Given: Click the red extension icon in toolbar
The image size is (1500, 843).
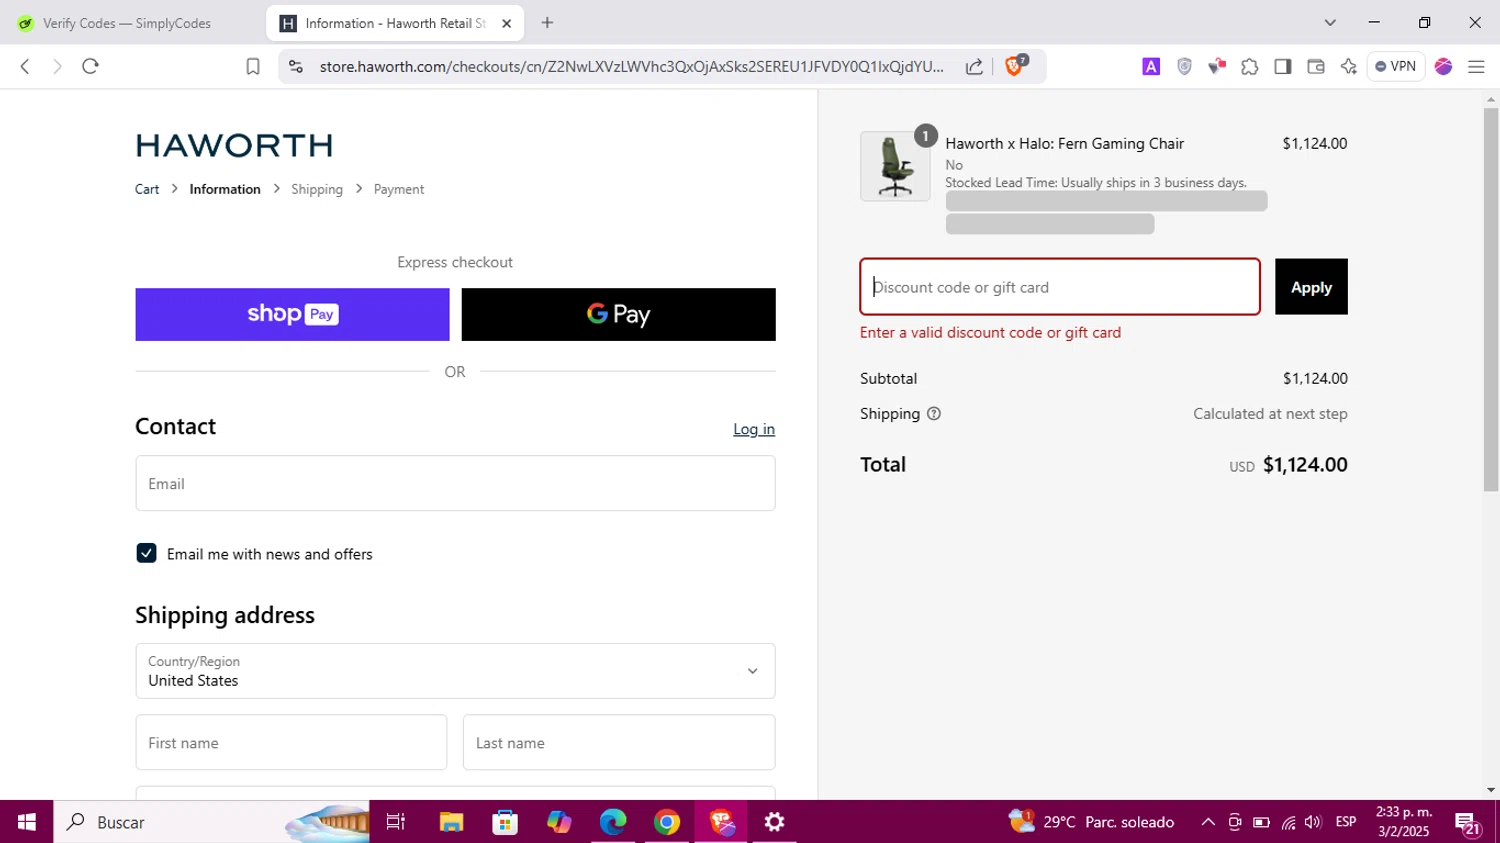Looking at the screenshot, I should tap(1217, 66).
